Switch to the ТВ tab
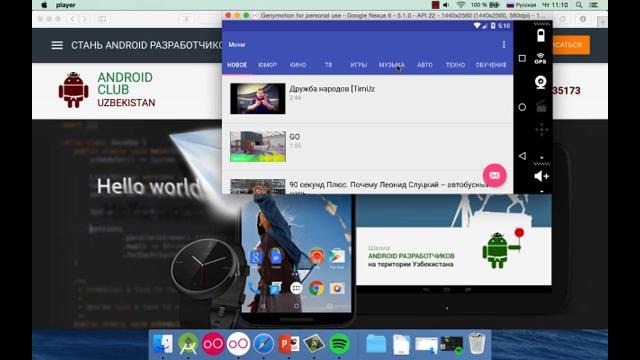Viewport: 640px width, 360px height. (328, 65)
